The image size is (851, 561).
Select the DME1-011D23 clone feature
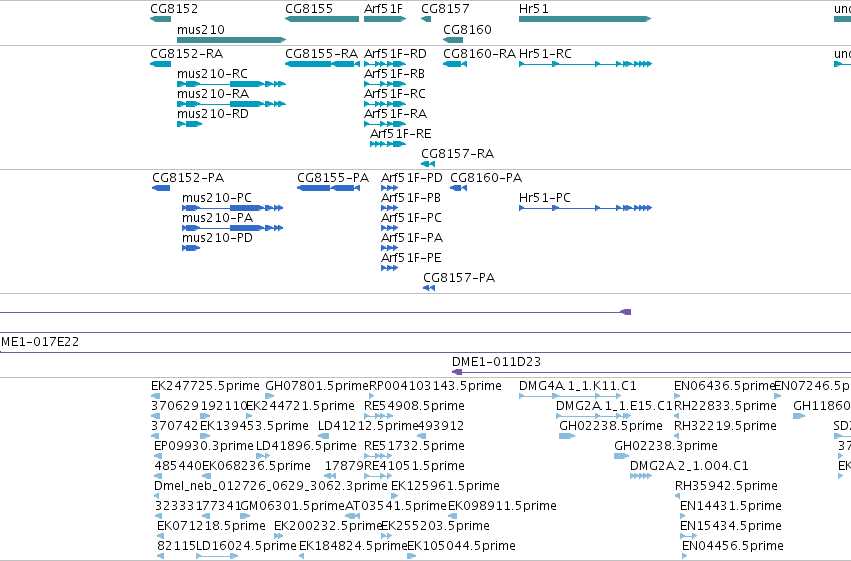tap(651, 372)
